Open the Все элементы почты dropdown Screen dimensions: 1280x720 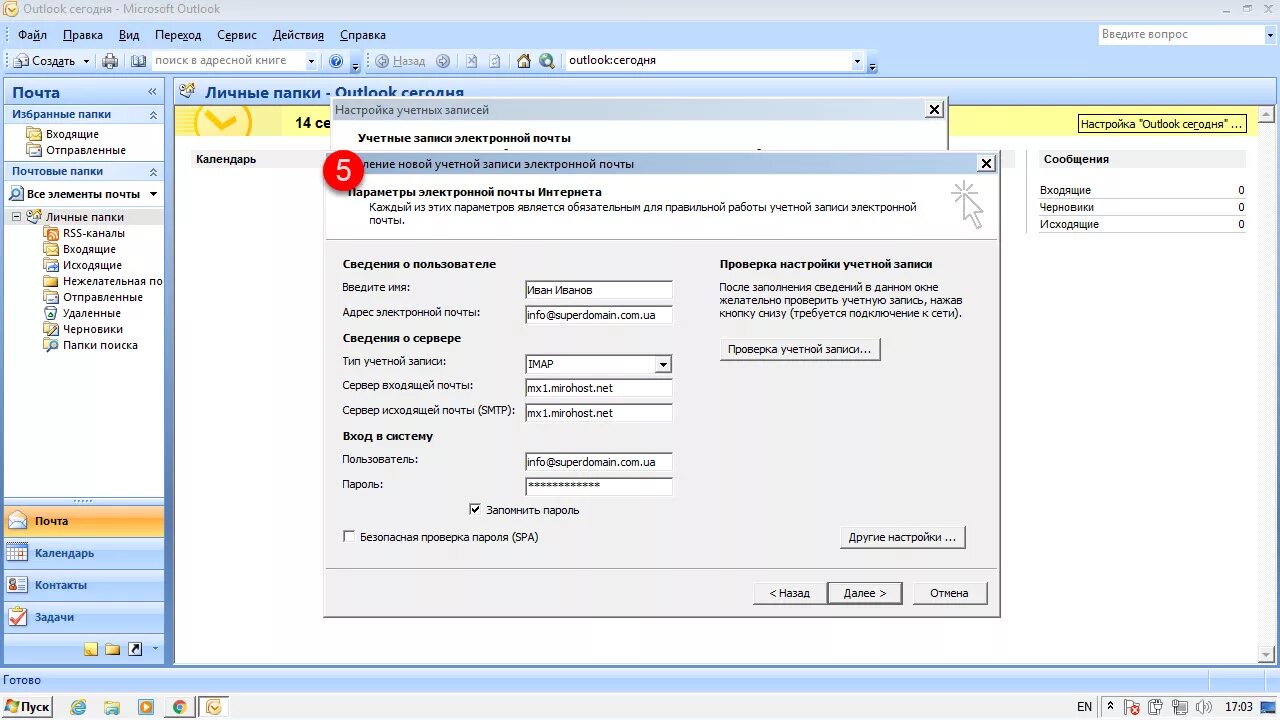pyautogui.click(x=153, y=194)
